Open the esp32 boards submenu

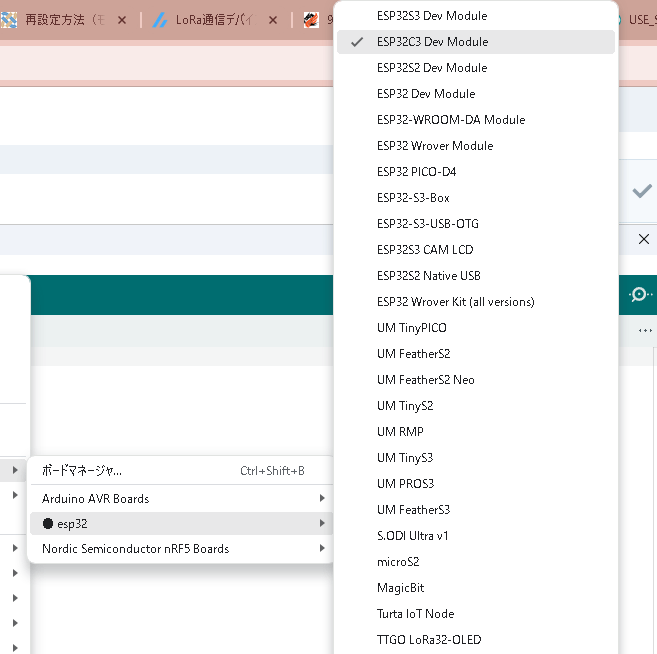click(x=181, y=523)
